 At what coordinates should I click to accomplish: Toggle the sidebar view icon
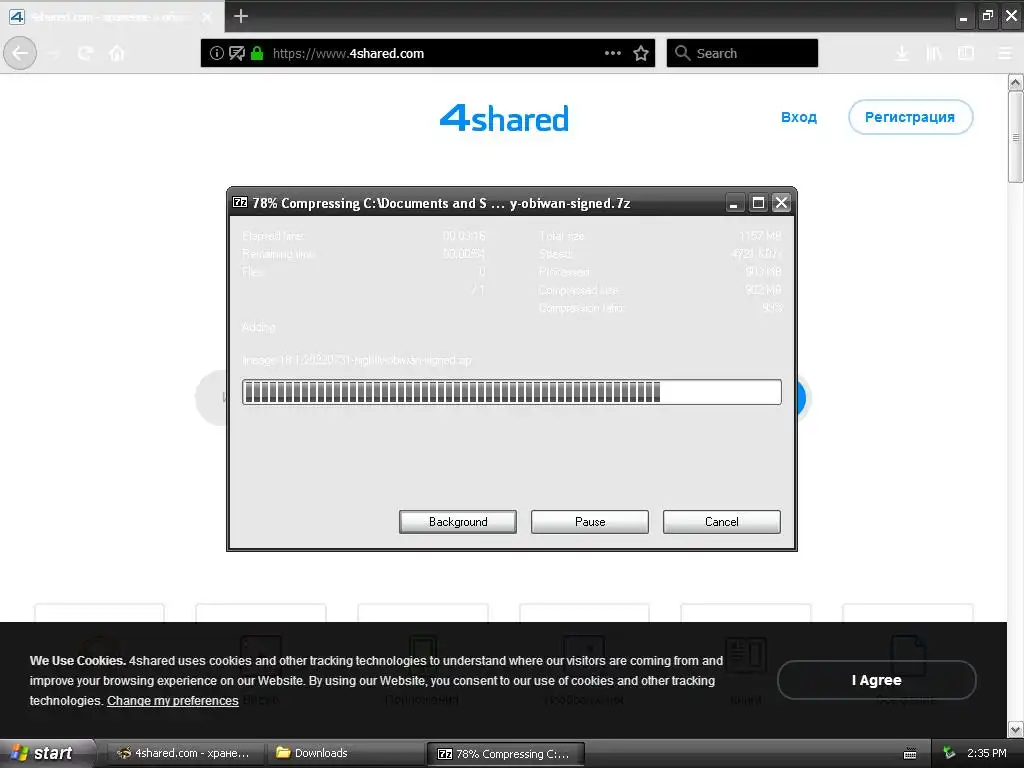click(x=966, y=54)
